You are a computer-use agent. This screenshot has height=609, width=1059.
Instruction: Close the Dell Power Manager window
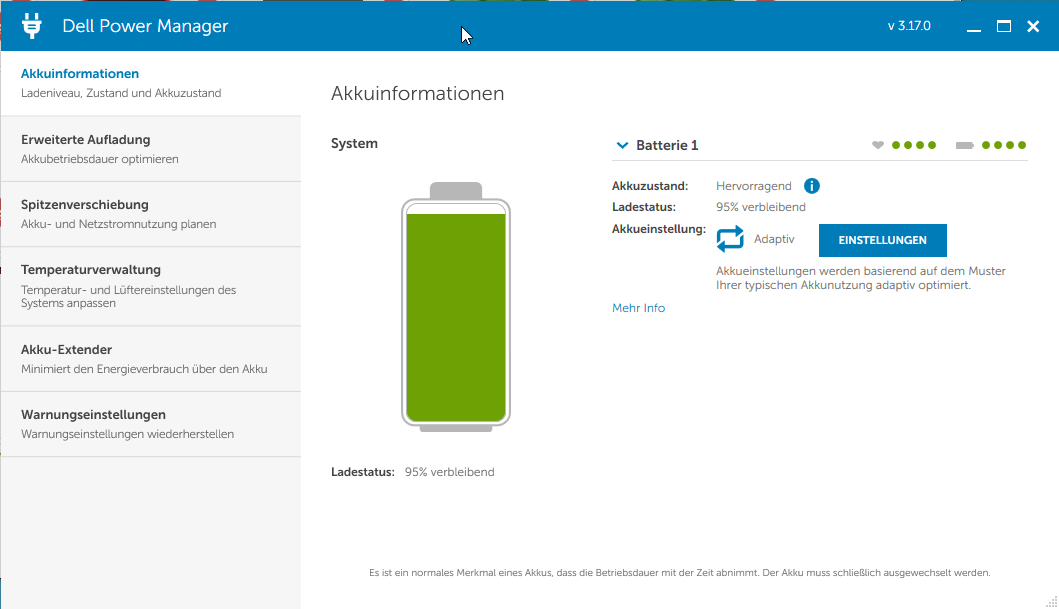click(x=1034, y=26)
